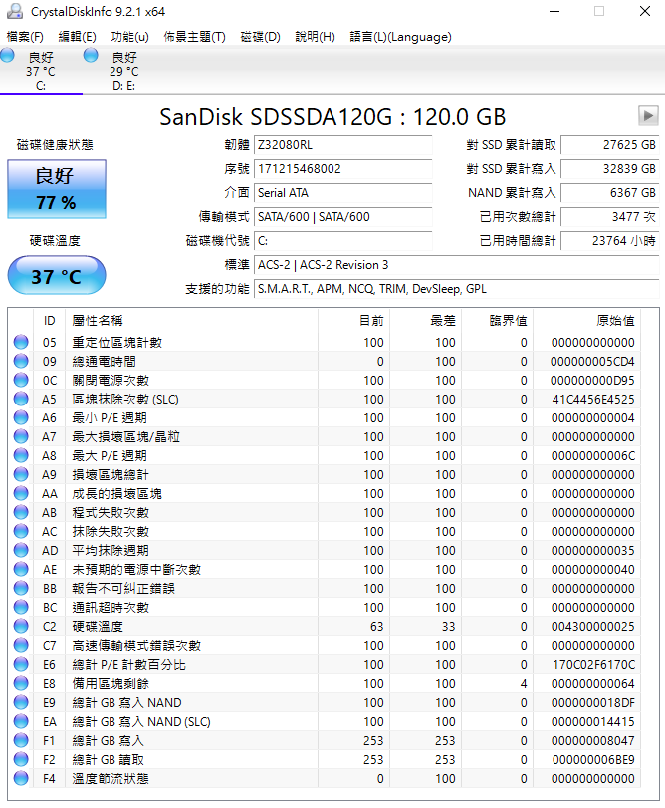Click status orb for attribute A5

click(x=21, y=399)
